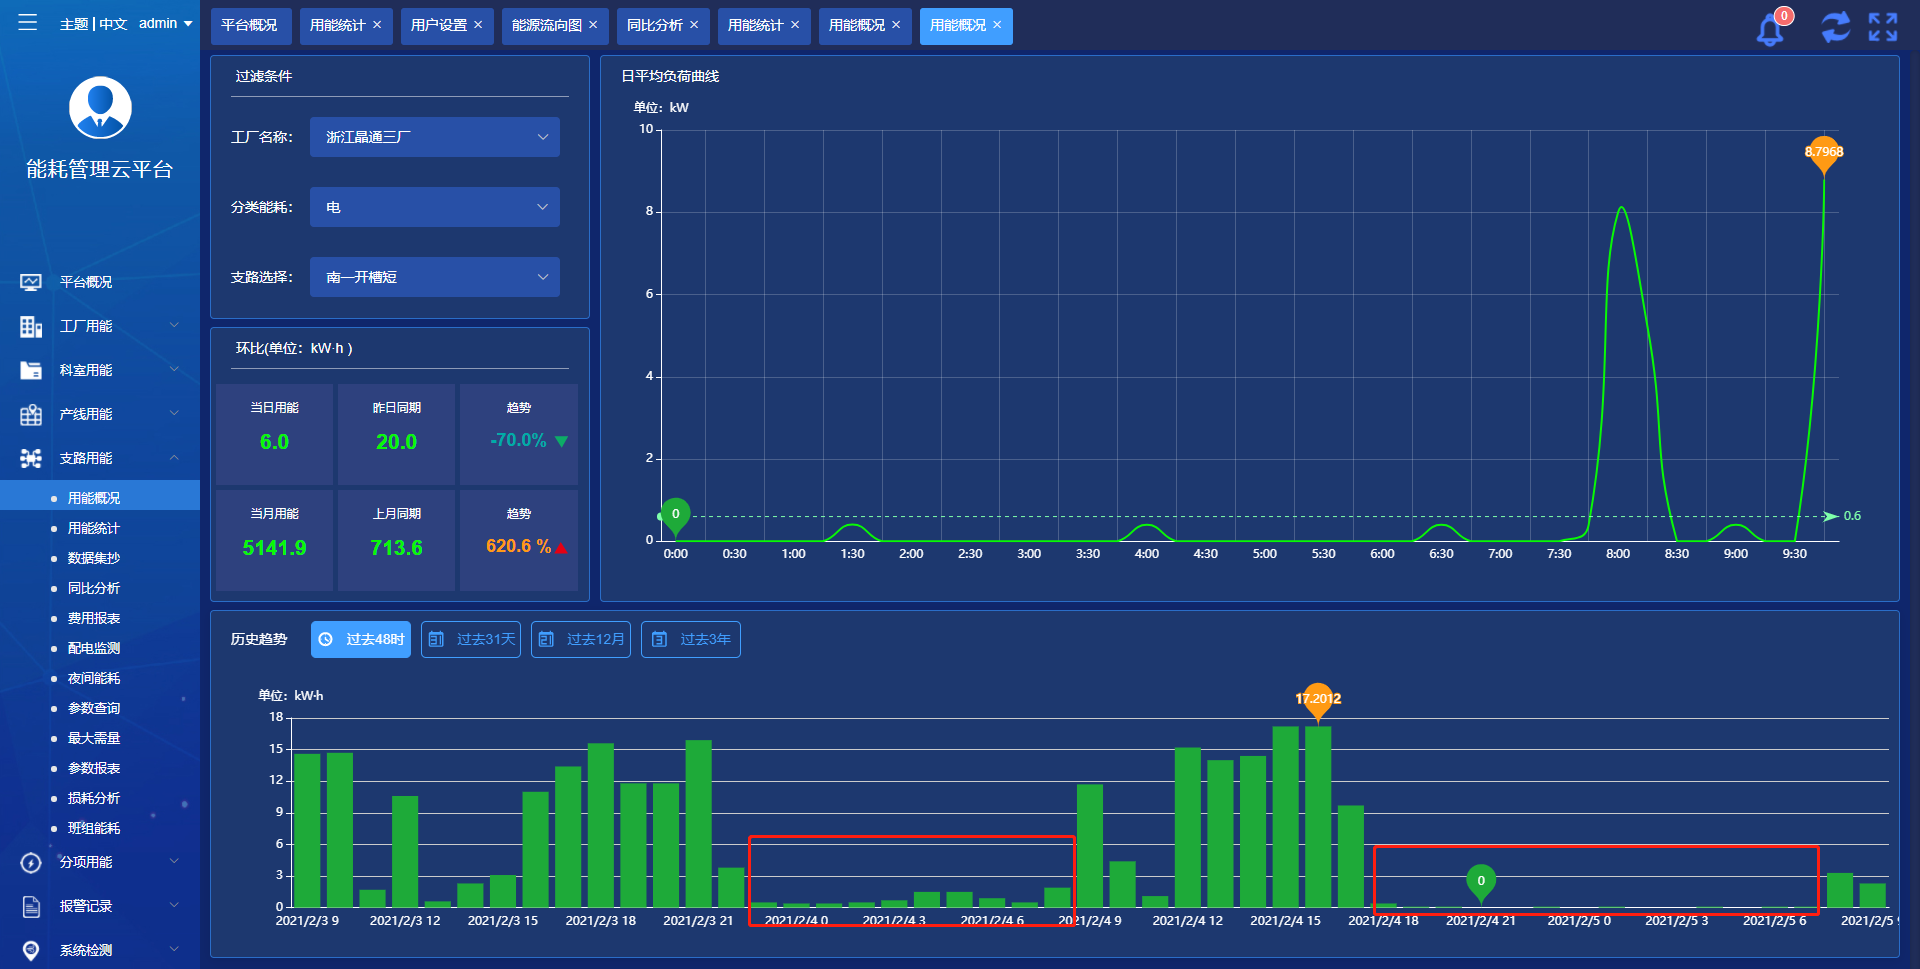The height and width of the screenshot is (969, 1920).
Task: Click the 分项用能 circular icon
Action: [x=31, y=862]
